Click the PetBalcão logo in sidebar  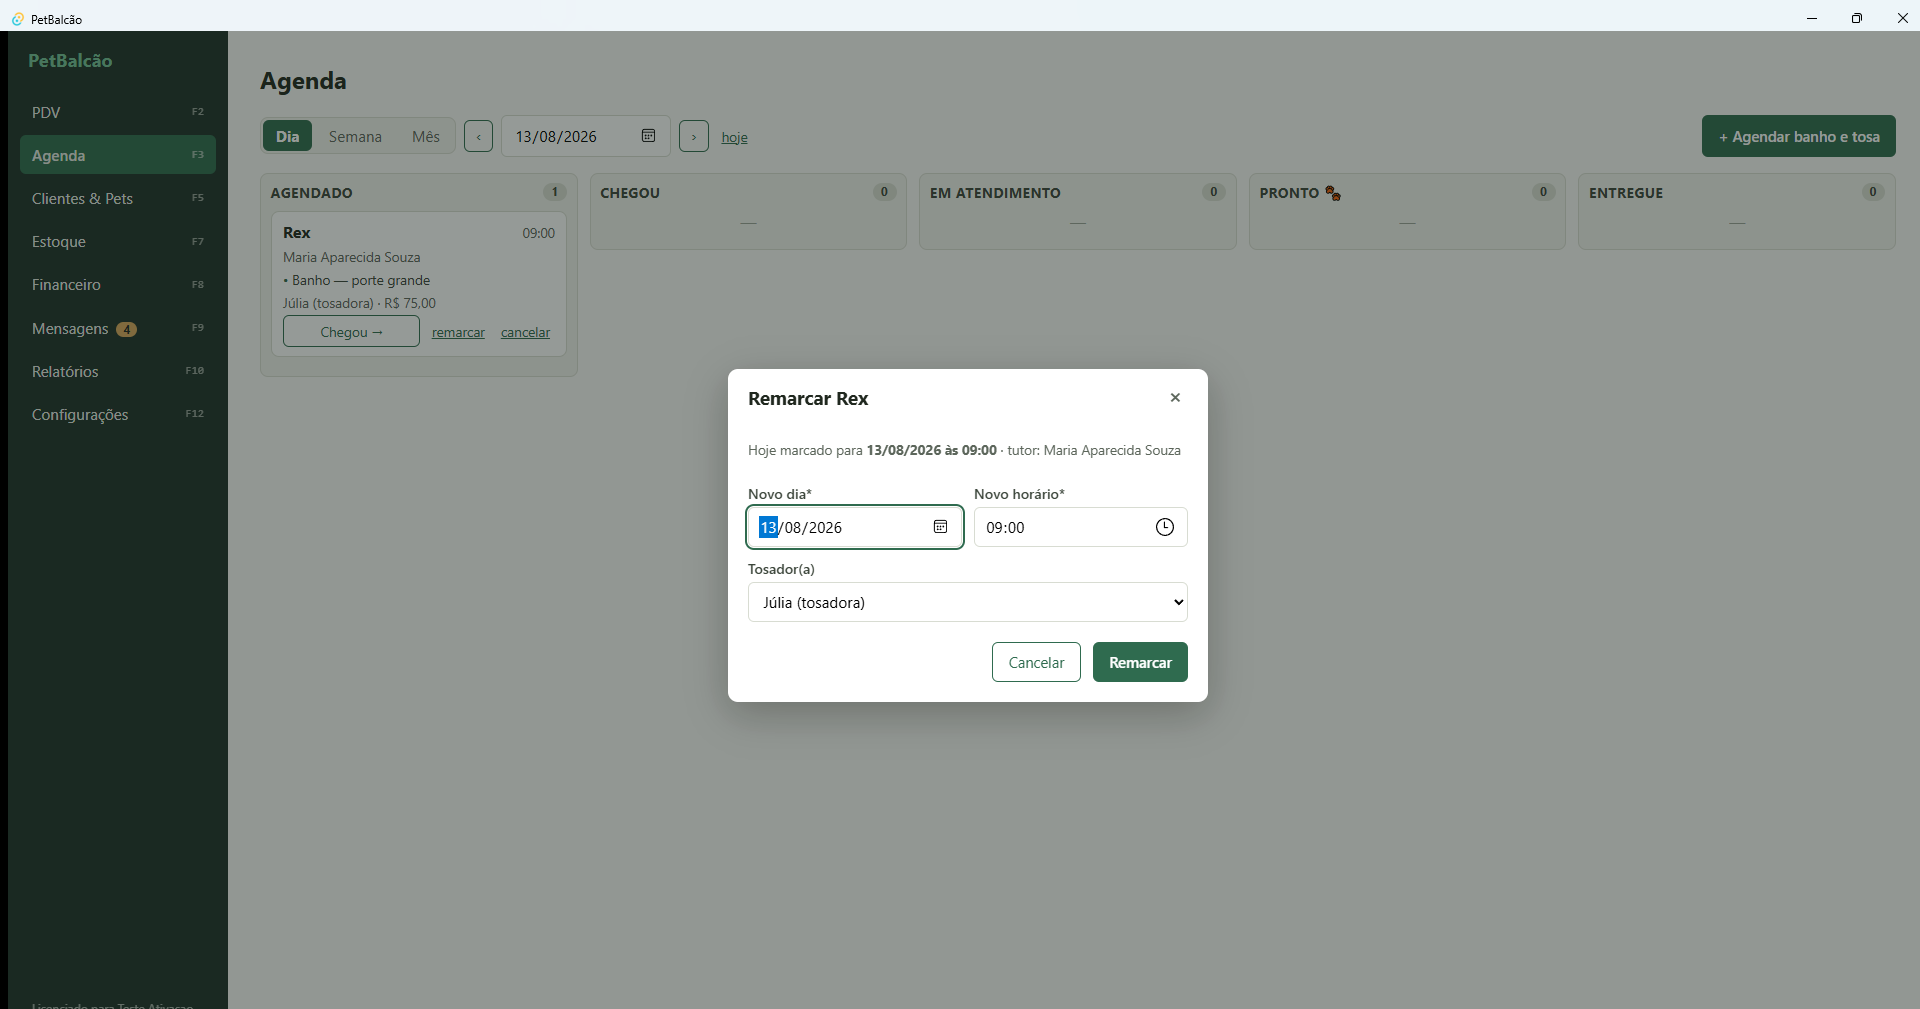point(70,60)
